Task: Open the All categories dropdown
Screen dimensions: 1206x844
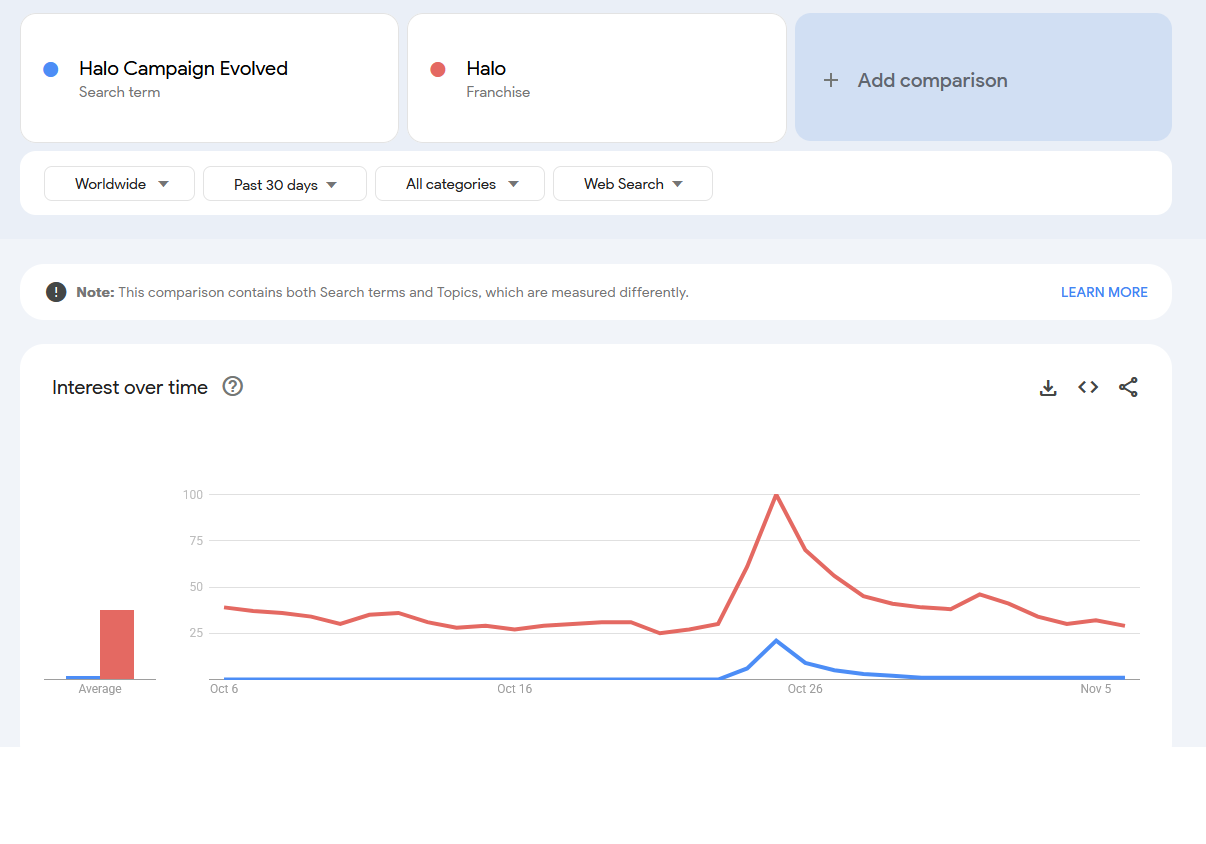Action: click(x=460, y=184)
